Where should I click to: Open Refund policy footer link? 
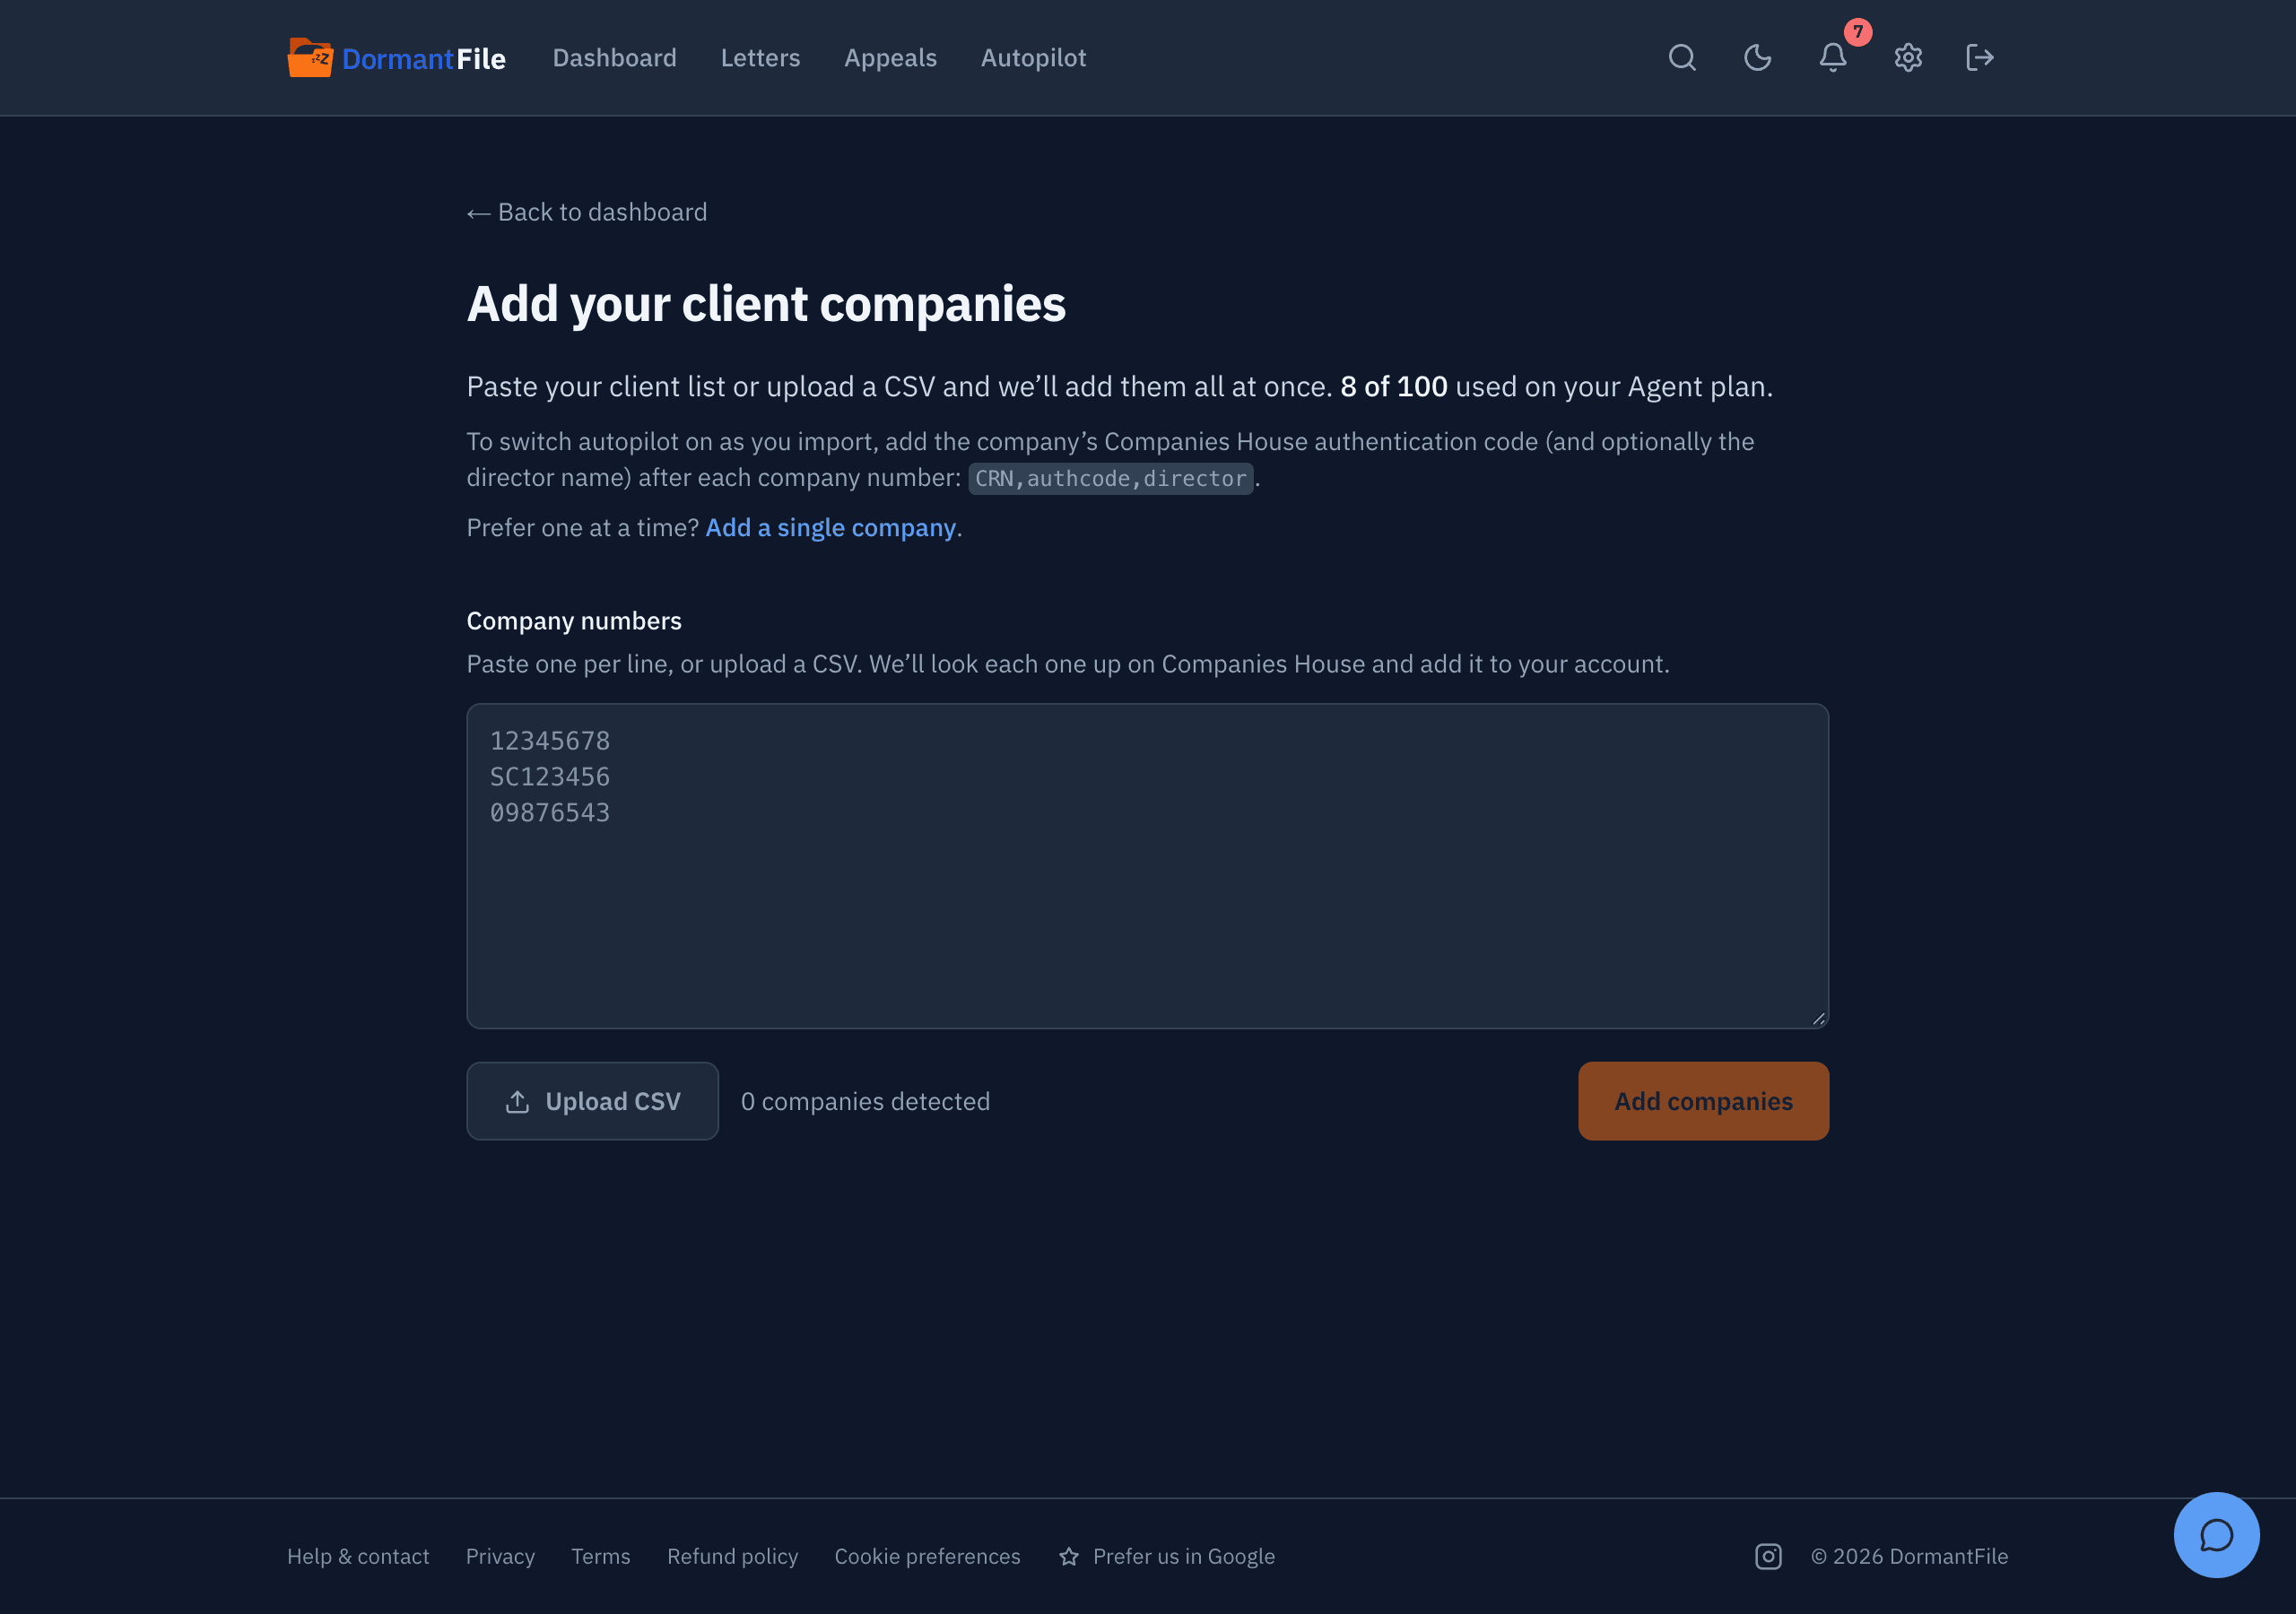[732, 1556]
